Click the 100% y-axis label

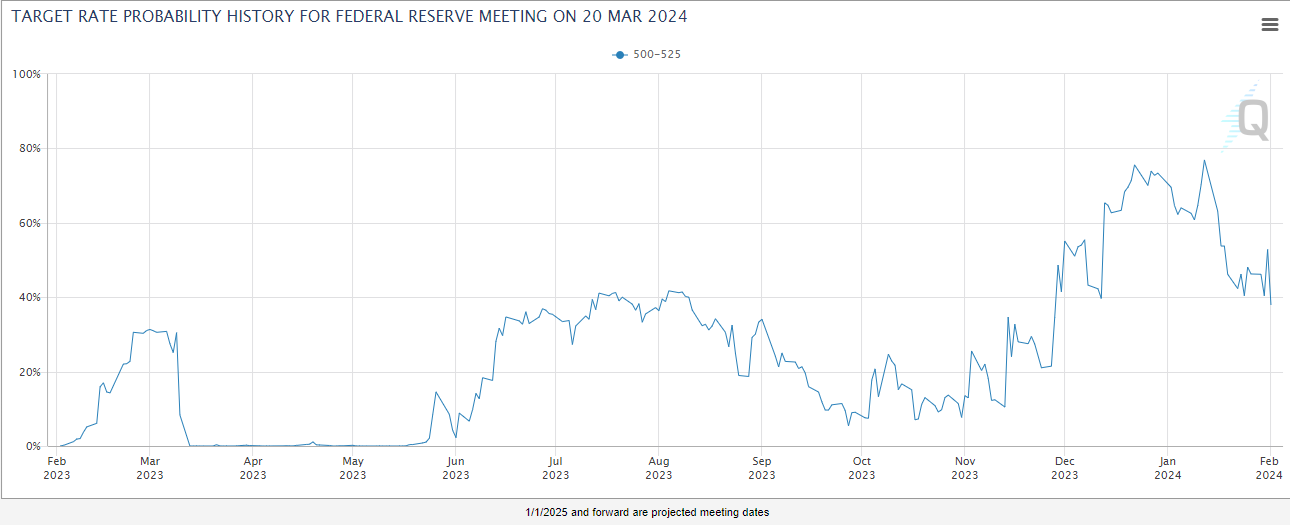point(26,74)
